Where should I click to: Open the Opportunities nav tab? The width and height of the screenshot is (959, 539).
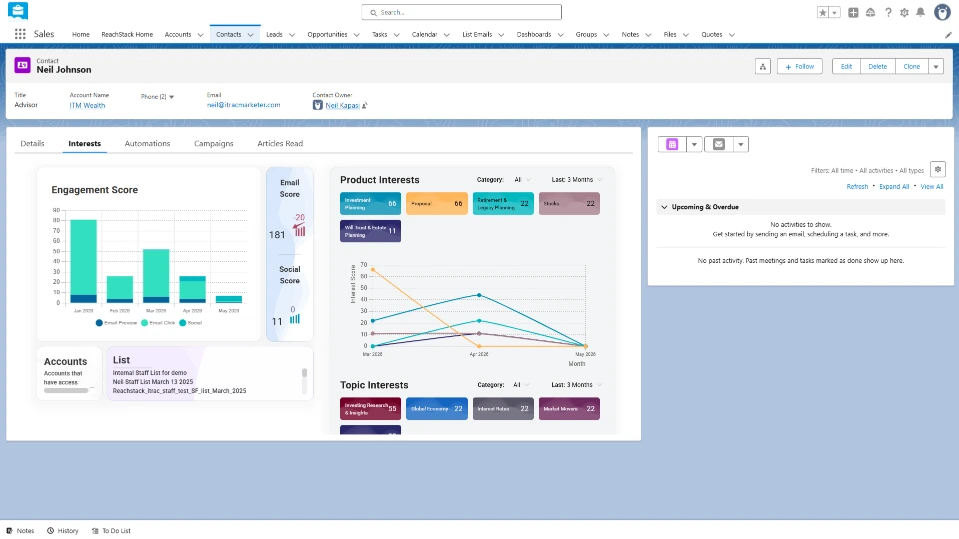click(327, 35)
